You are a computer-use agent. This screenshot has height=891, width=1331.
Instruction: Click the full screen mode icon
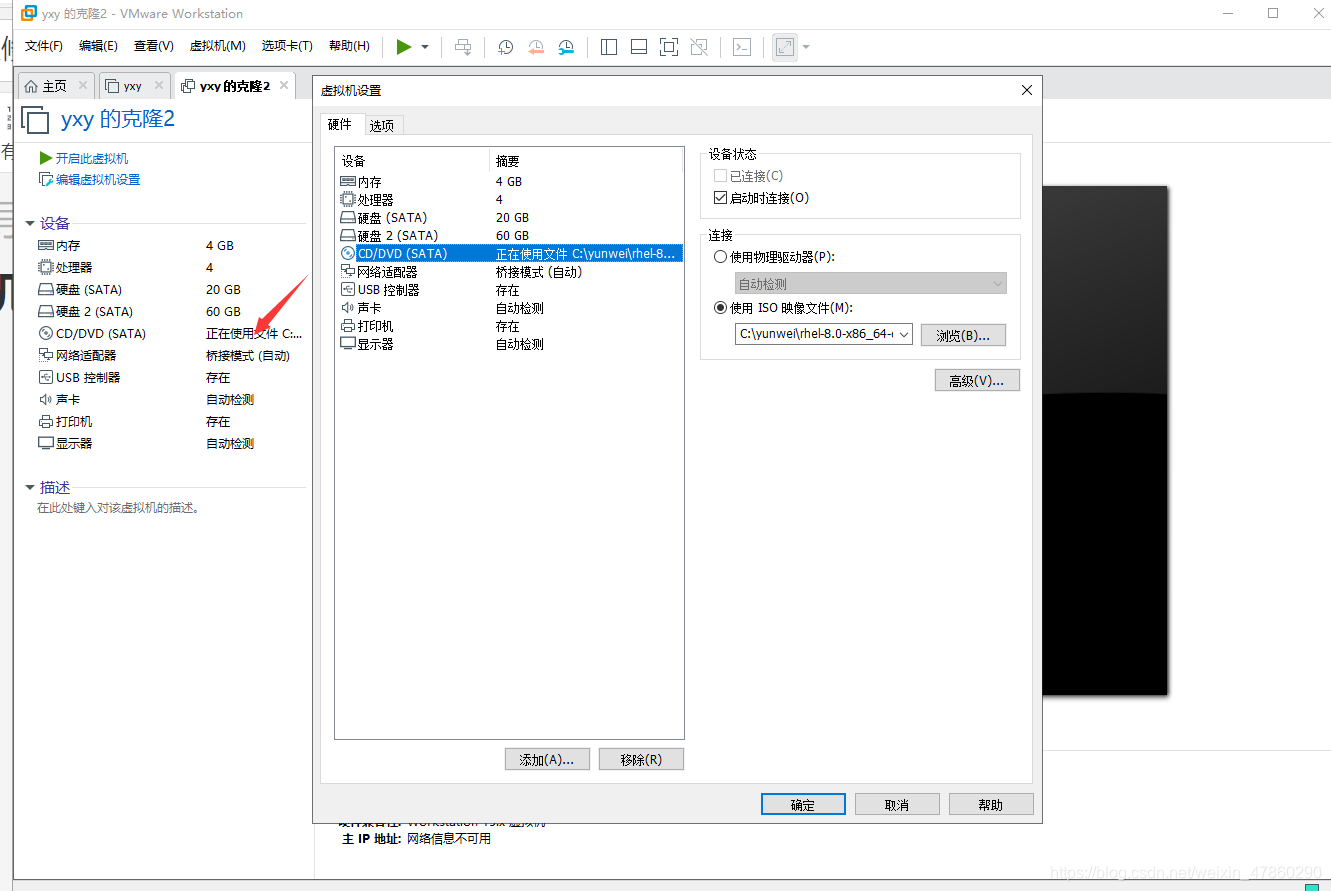669,47
